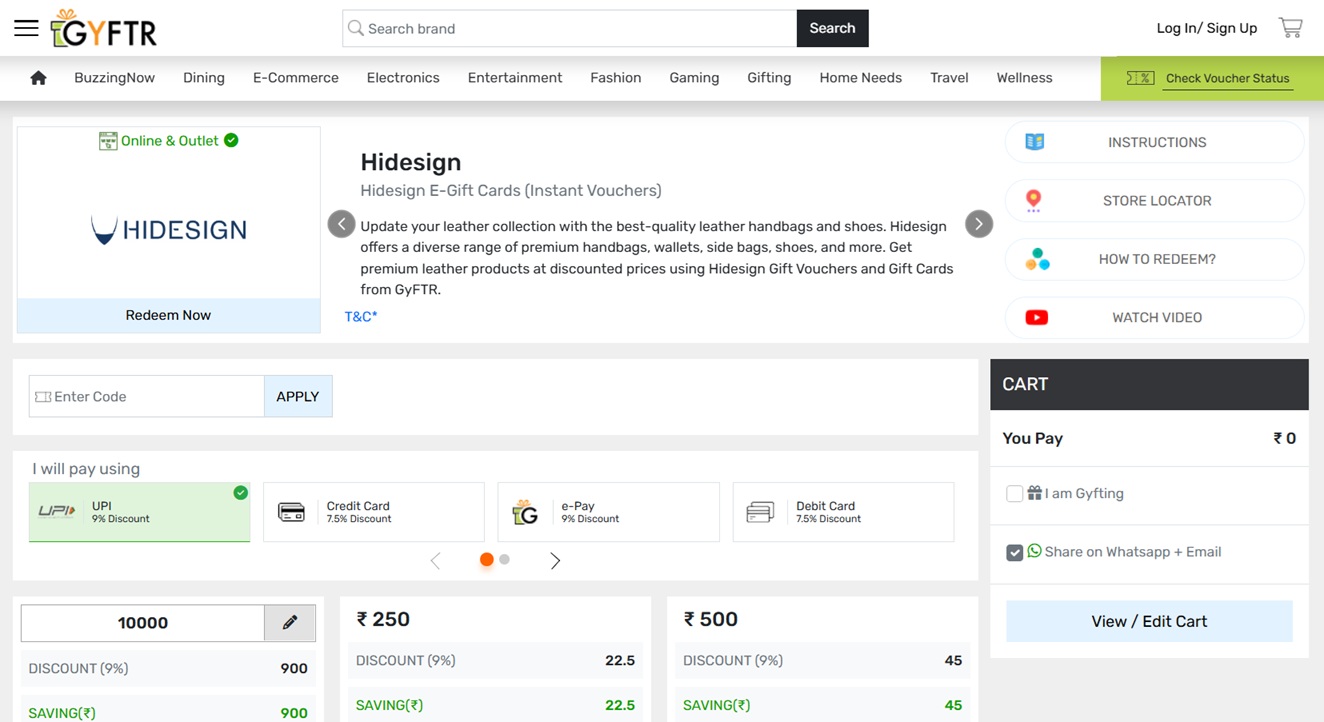Screen dimensions: 1324x722
Task: Open the Dining category
Action: click(x=204, y=78)
